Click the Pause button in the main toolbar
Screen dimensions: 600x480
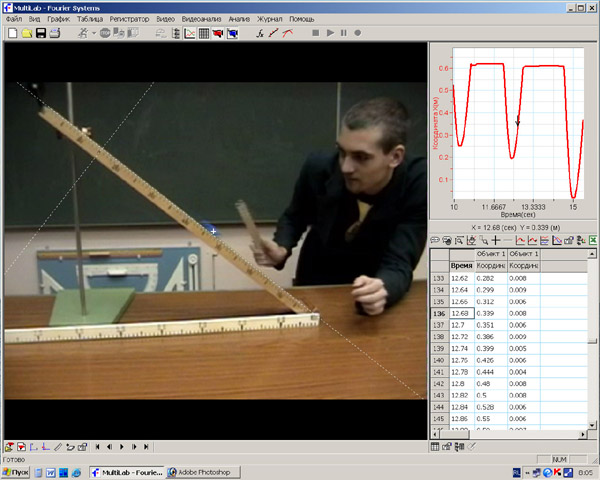344,33
